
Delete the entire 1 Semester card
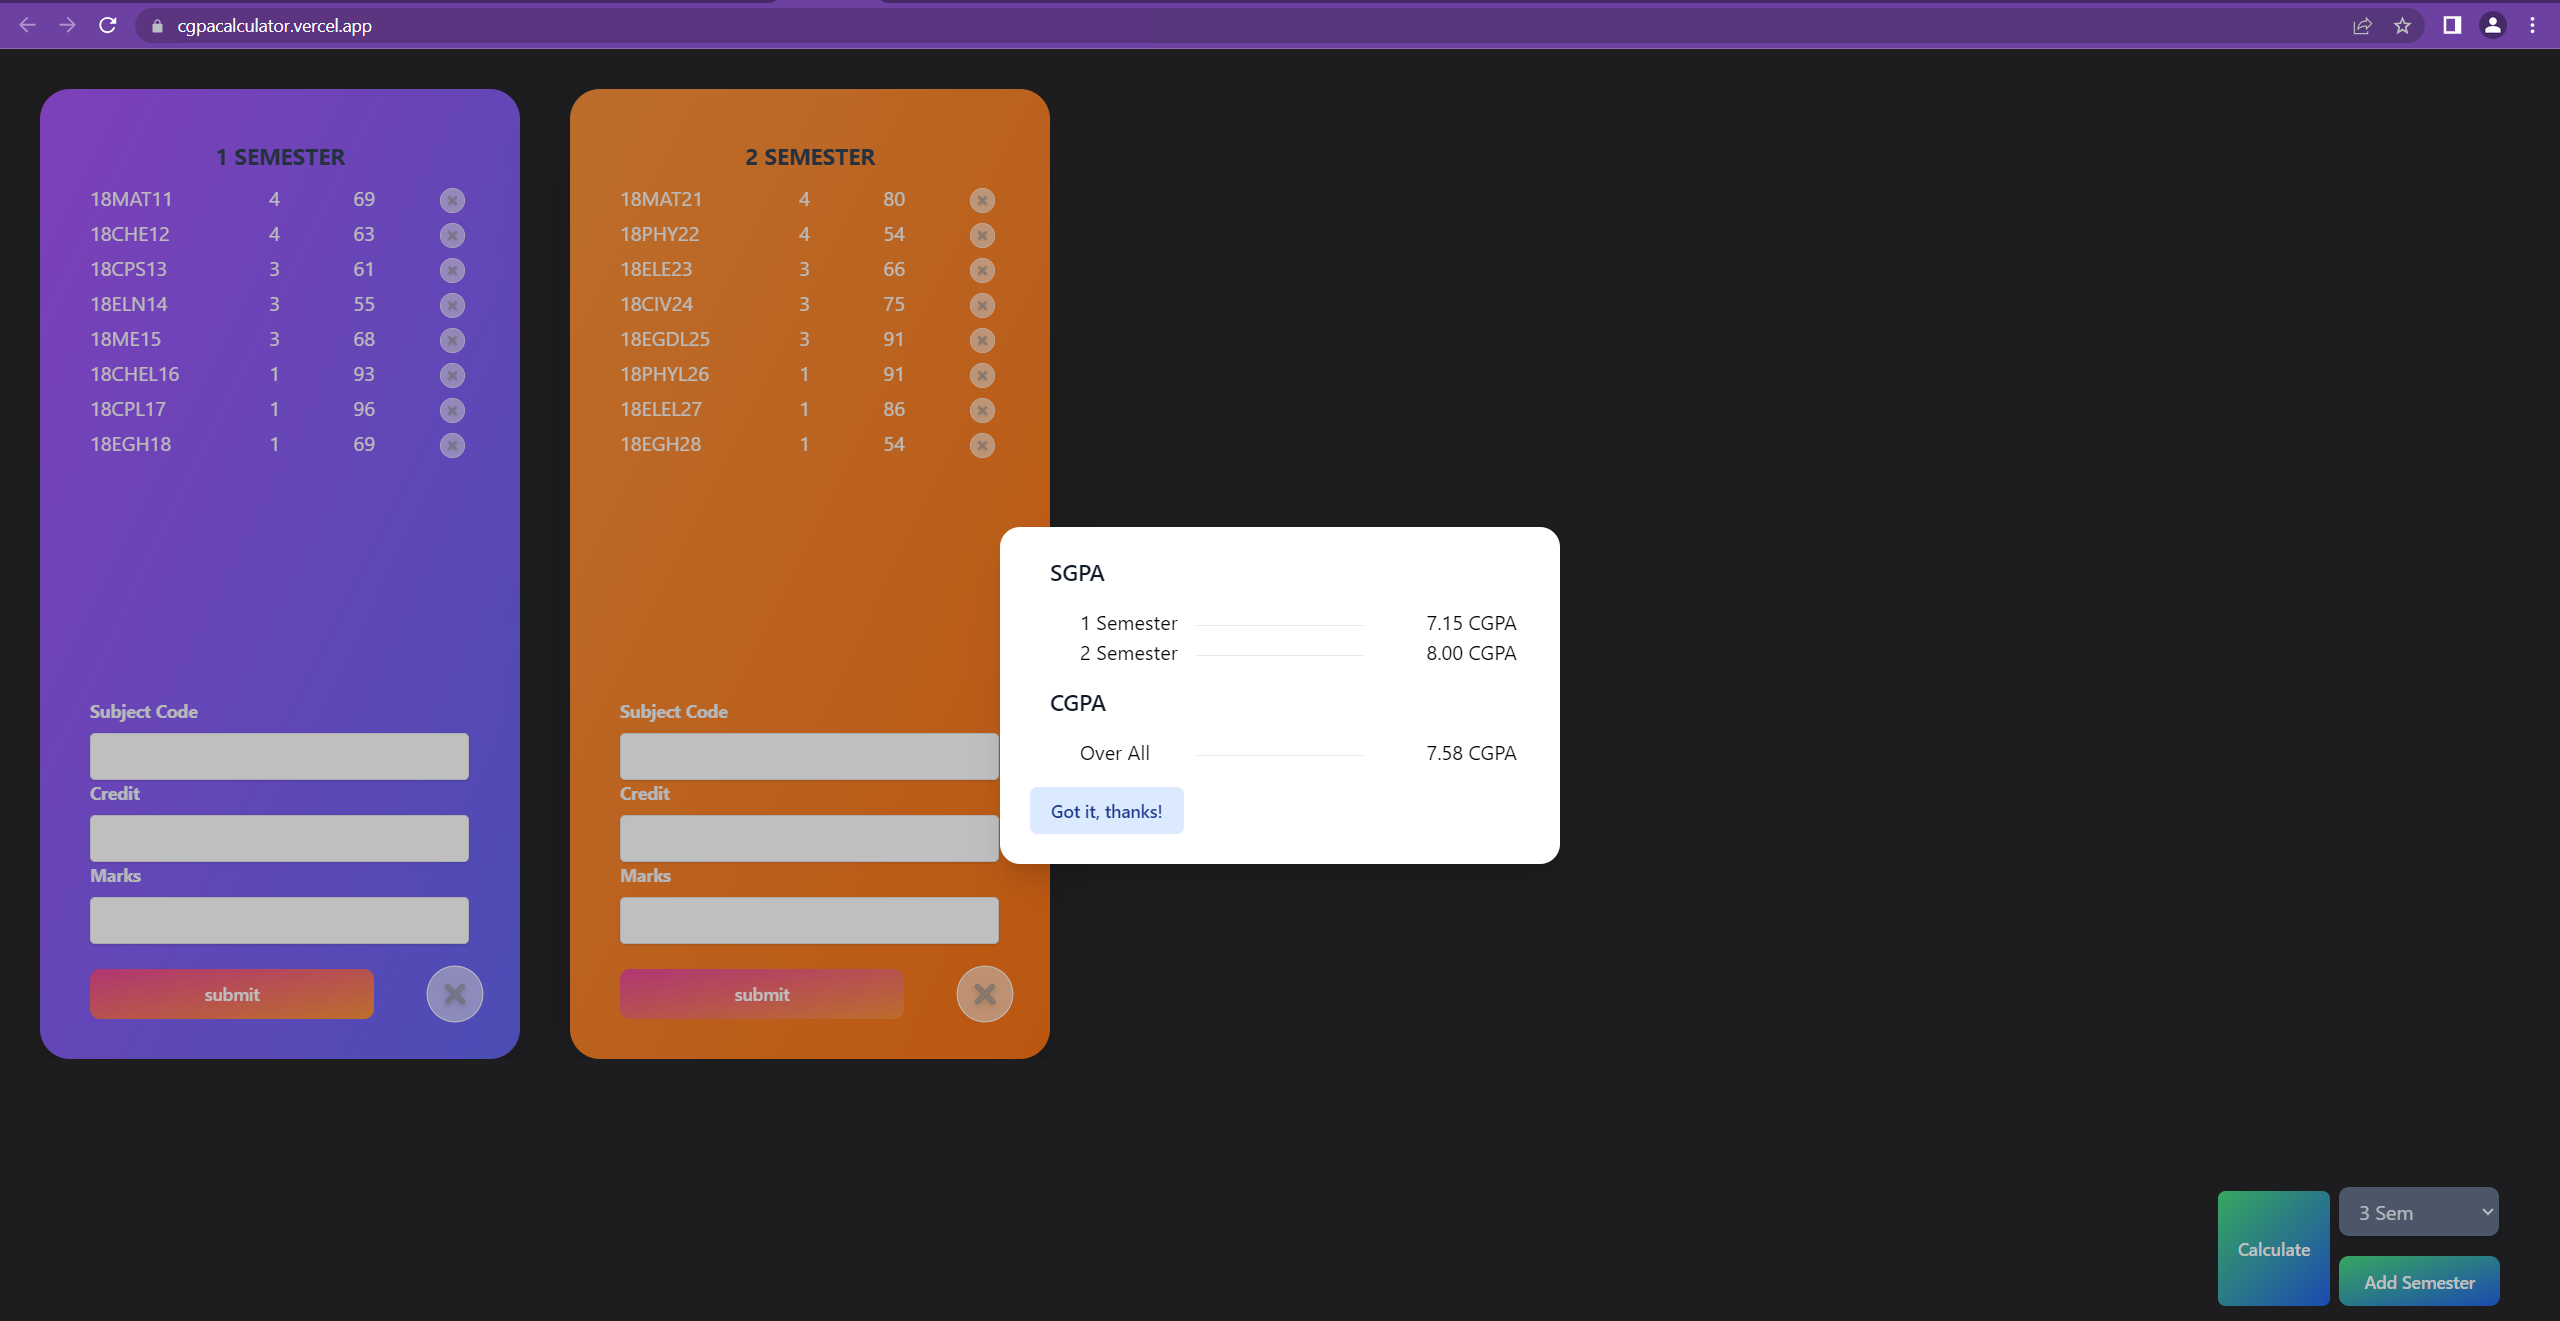[455, 994]
